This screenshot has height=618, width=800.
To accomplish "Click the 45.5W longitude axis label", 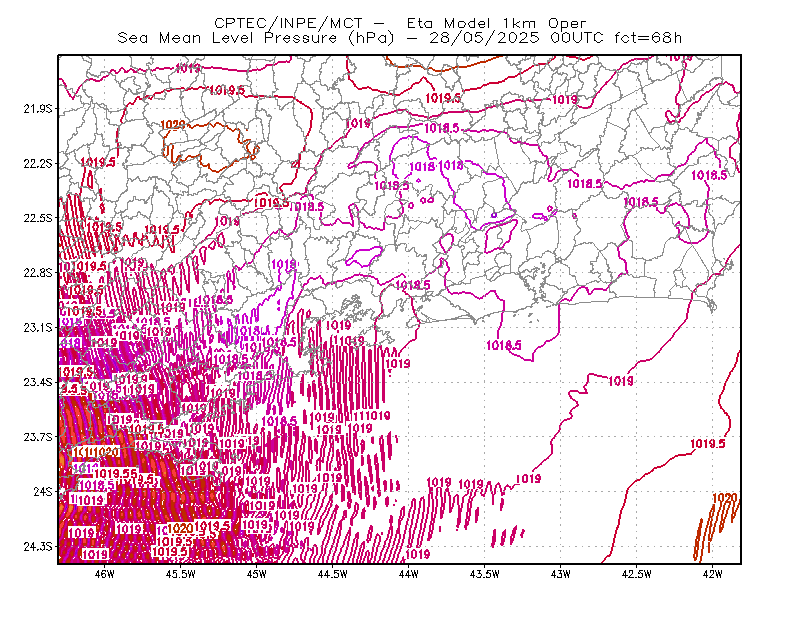I will pos(181,574).
